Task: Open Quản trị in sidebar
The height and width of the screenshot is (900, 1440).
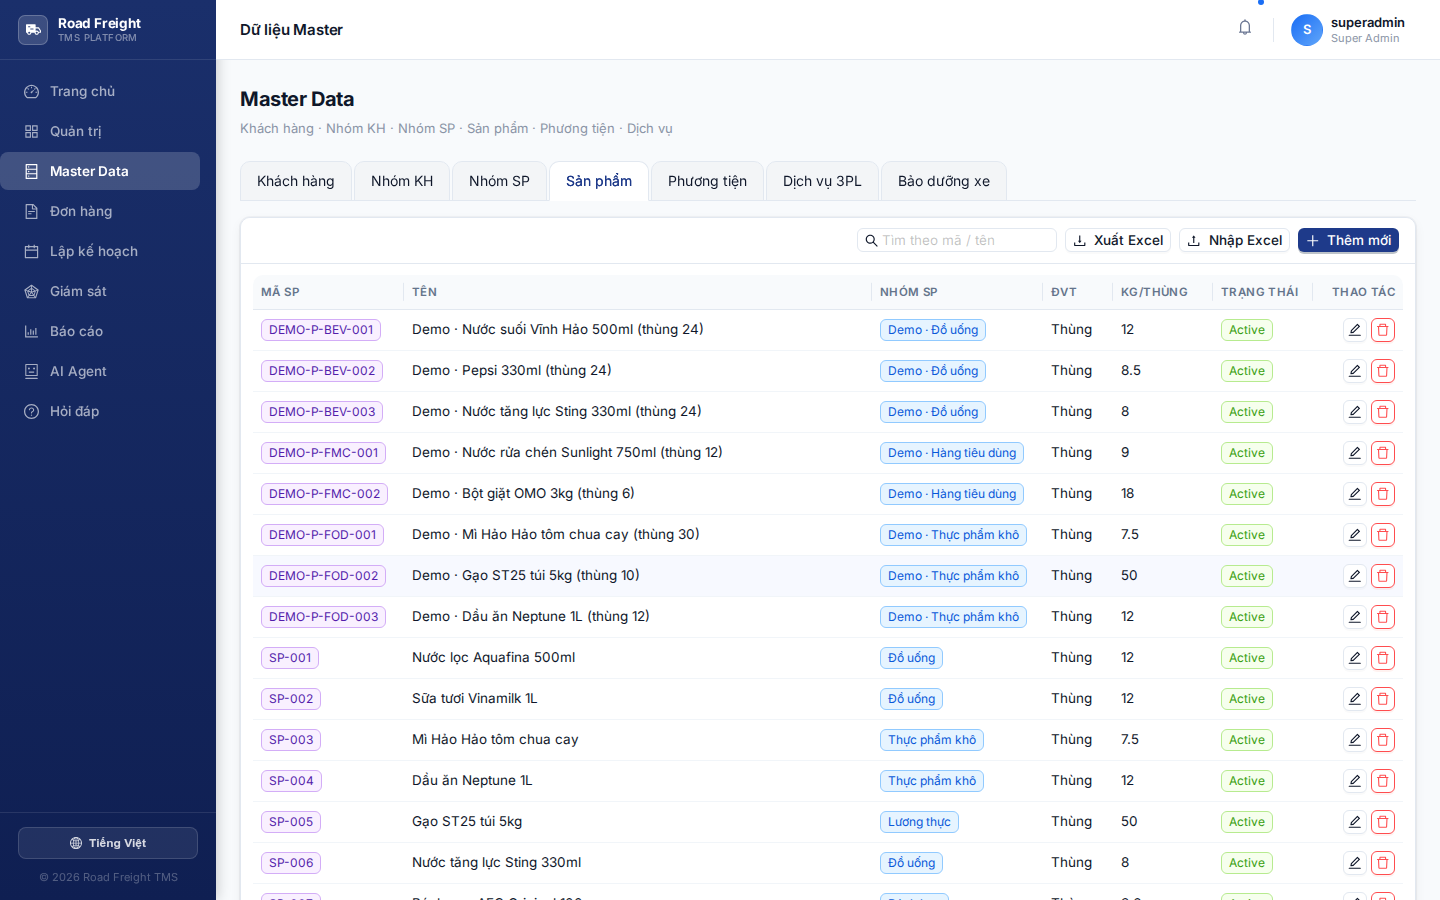Action: (100, 131)
